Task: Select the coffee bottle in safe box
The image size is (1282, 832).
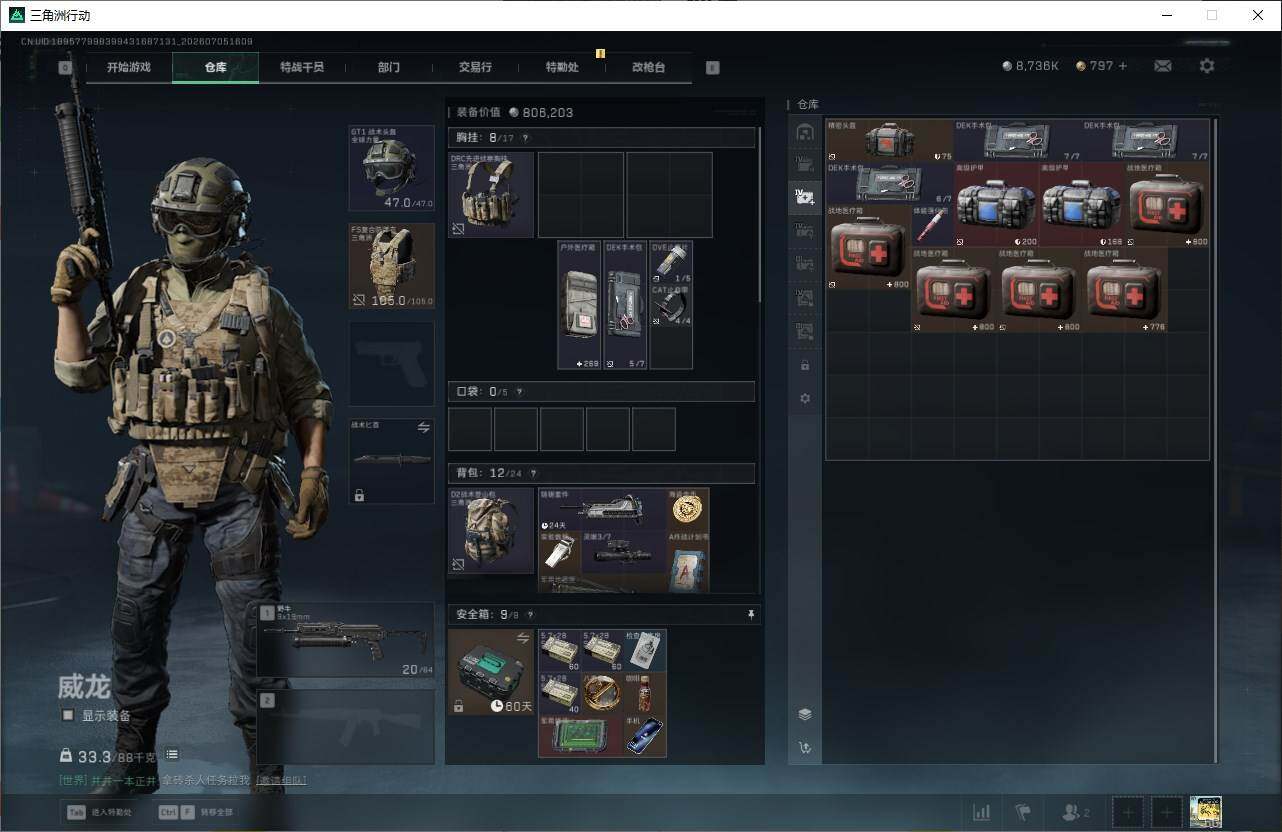Action: [645, 693]
